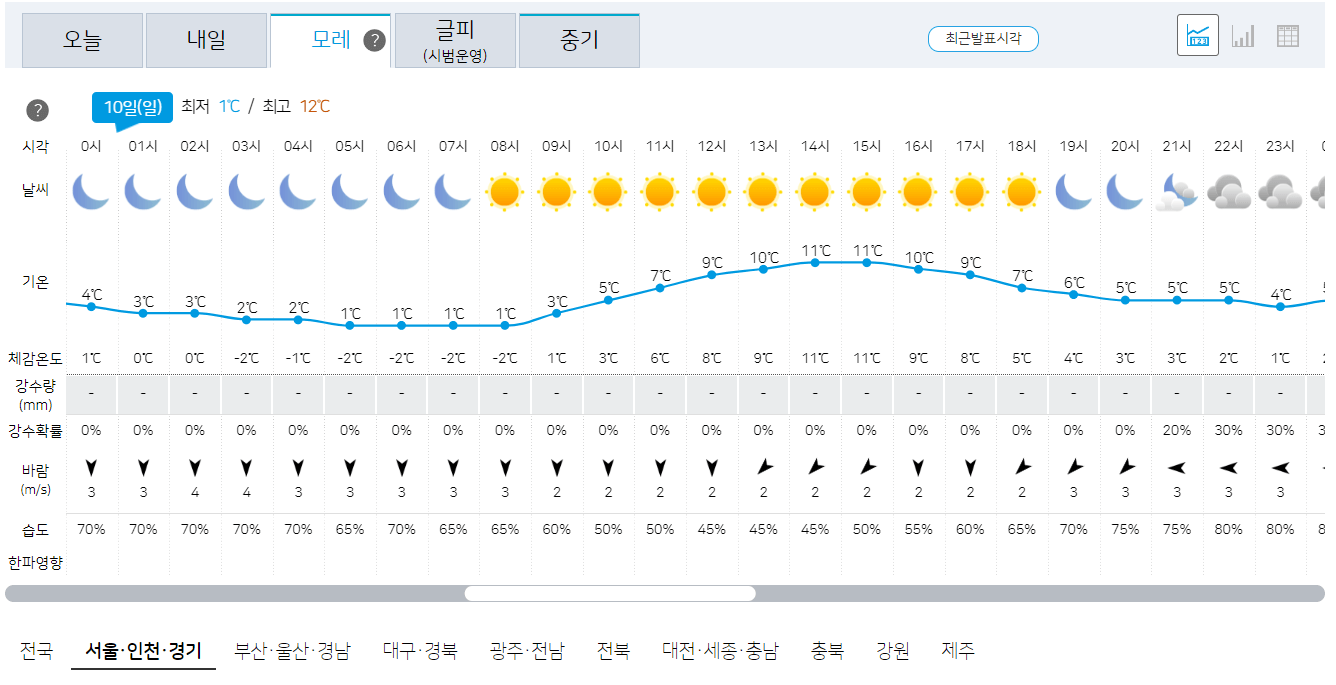Select the 글피 시범운영 tab
The height and width of the screenshot is (685, 1336).
[455, 40]
